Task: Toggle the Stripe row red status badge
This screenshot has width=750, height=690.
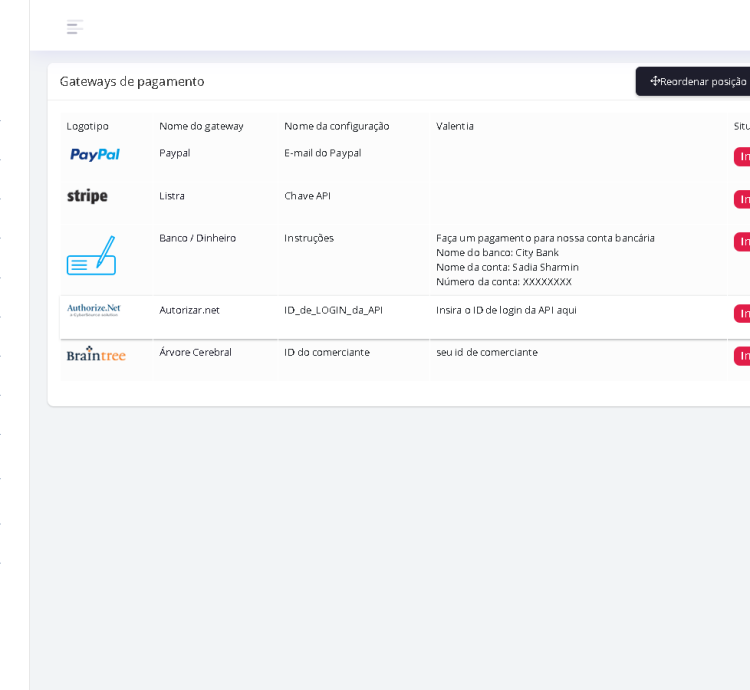Action: pos(742,199)
